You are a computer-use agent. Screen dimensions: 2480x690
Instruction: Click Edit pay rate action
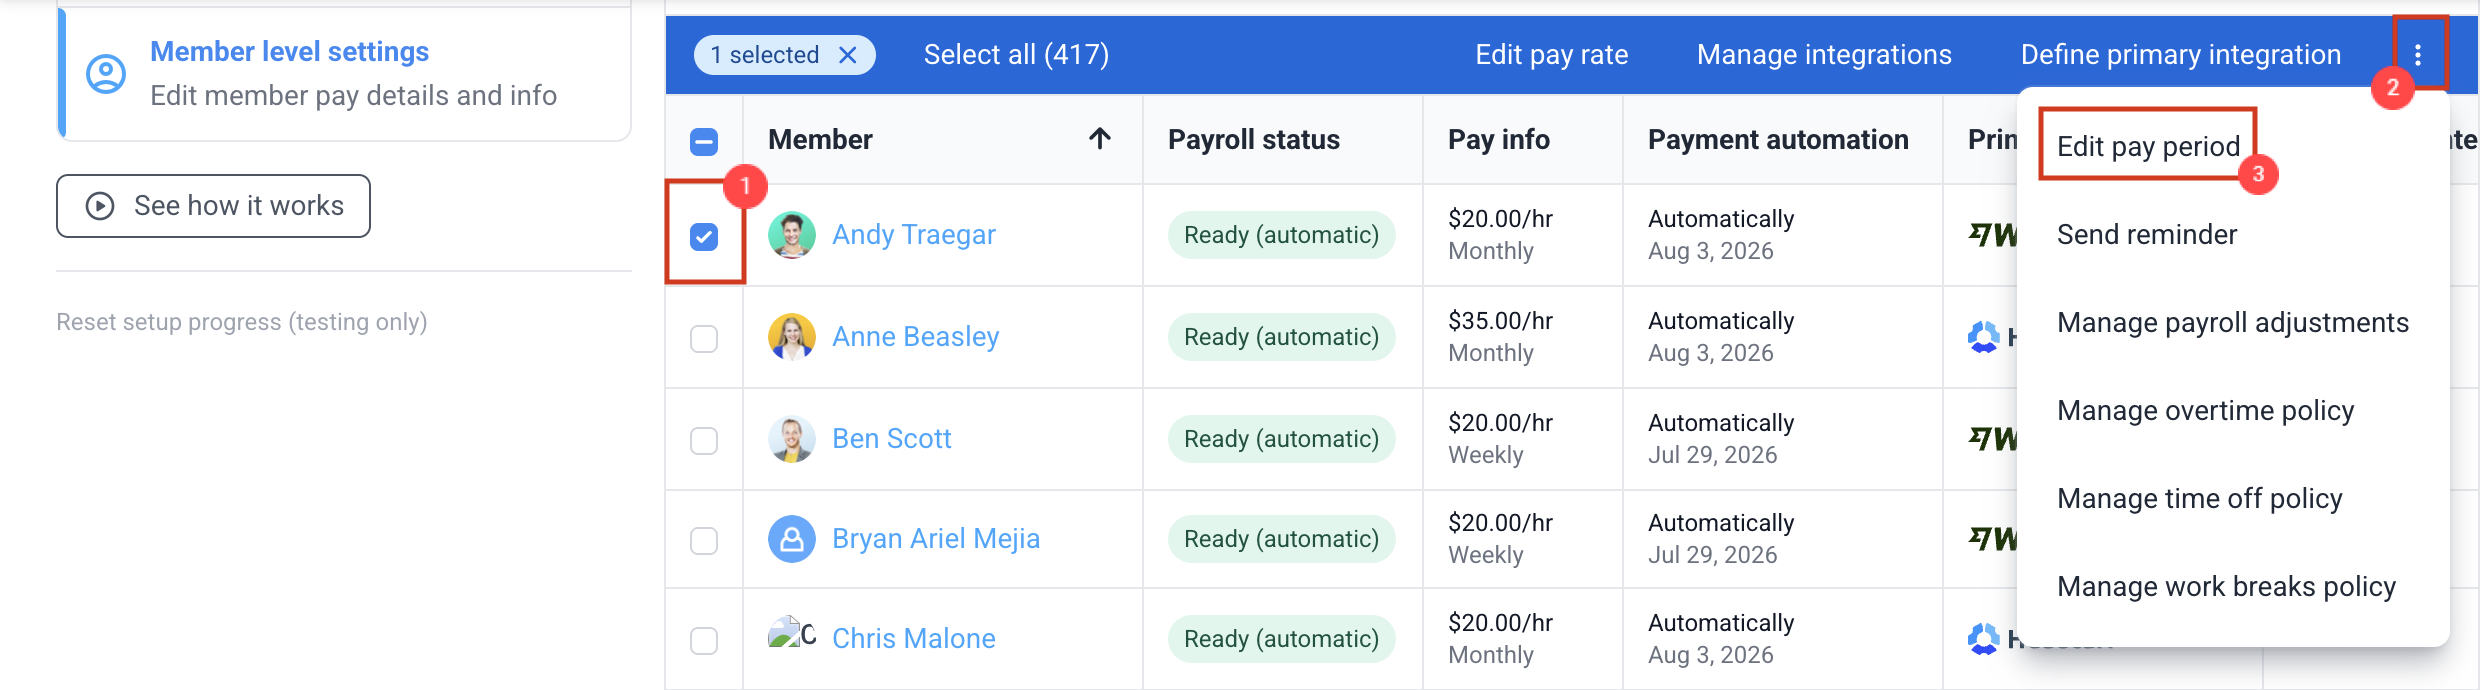coord(1552,55)
